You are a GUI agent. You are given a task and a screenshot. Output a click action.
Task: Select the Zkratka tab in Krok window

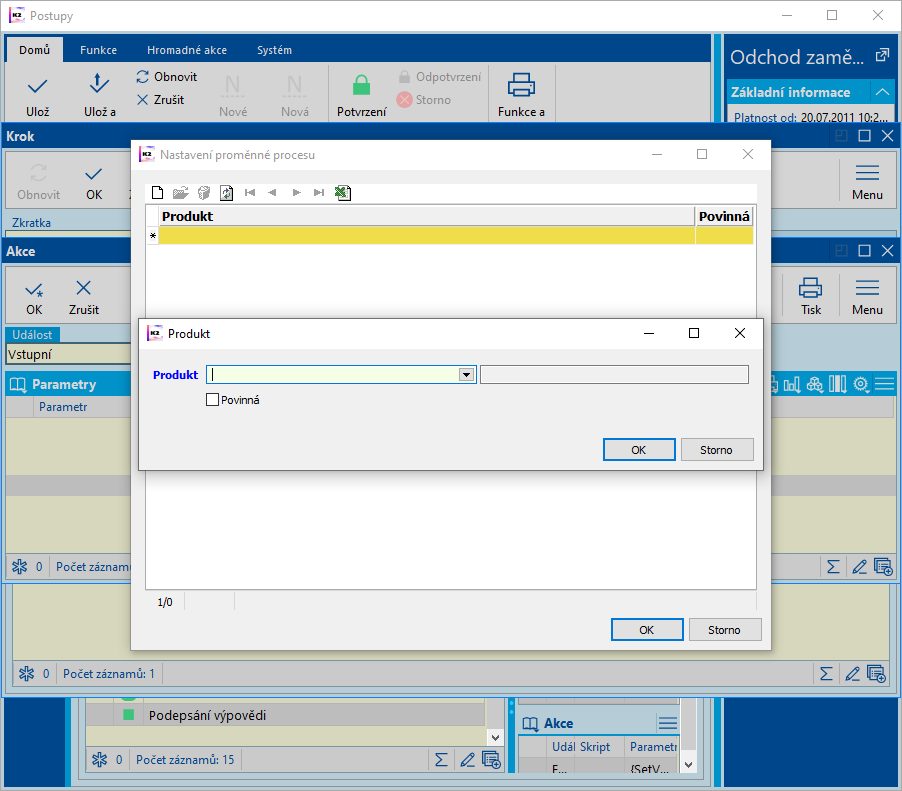click(x=32, y=223)
